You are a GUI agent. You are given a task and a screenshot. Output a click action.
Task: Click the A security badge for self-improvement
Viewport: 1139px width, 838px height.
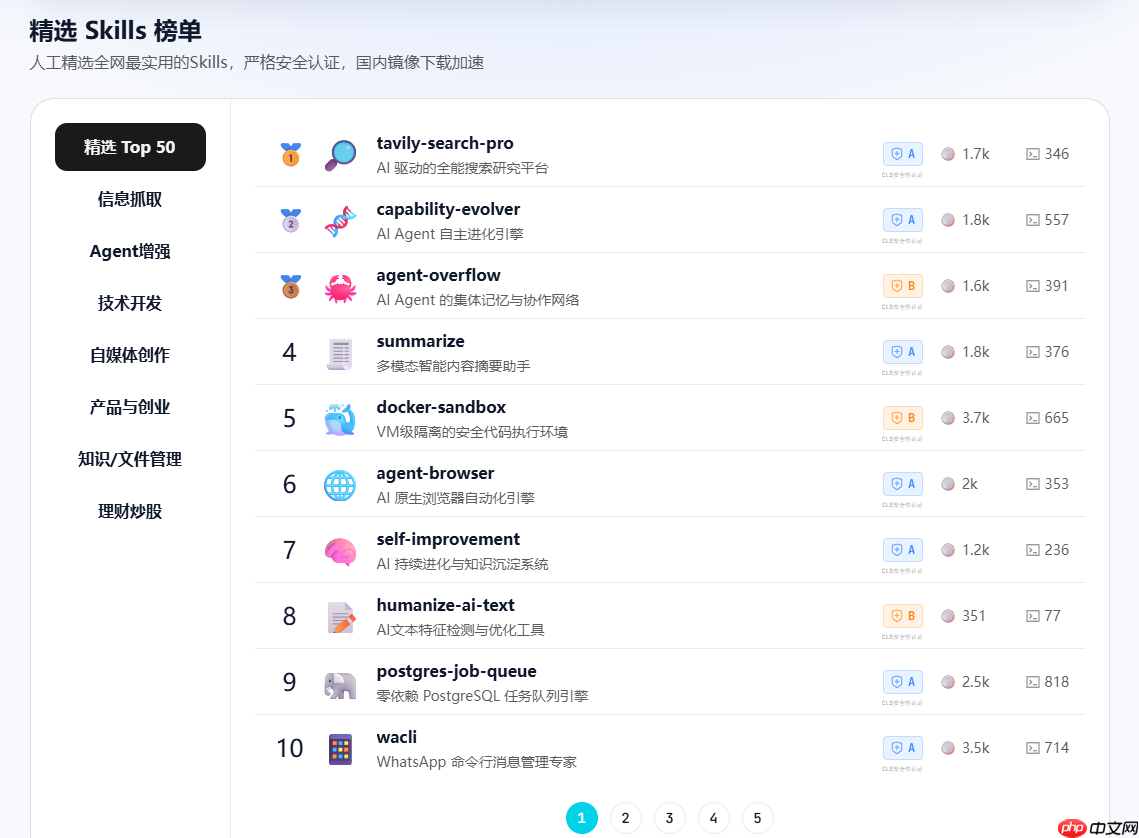pyautogui.click(x=903, y=550)
